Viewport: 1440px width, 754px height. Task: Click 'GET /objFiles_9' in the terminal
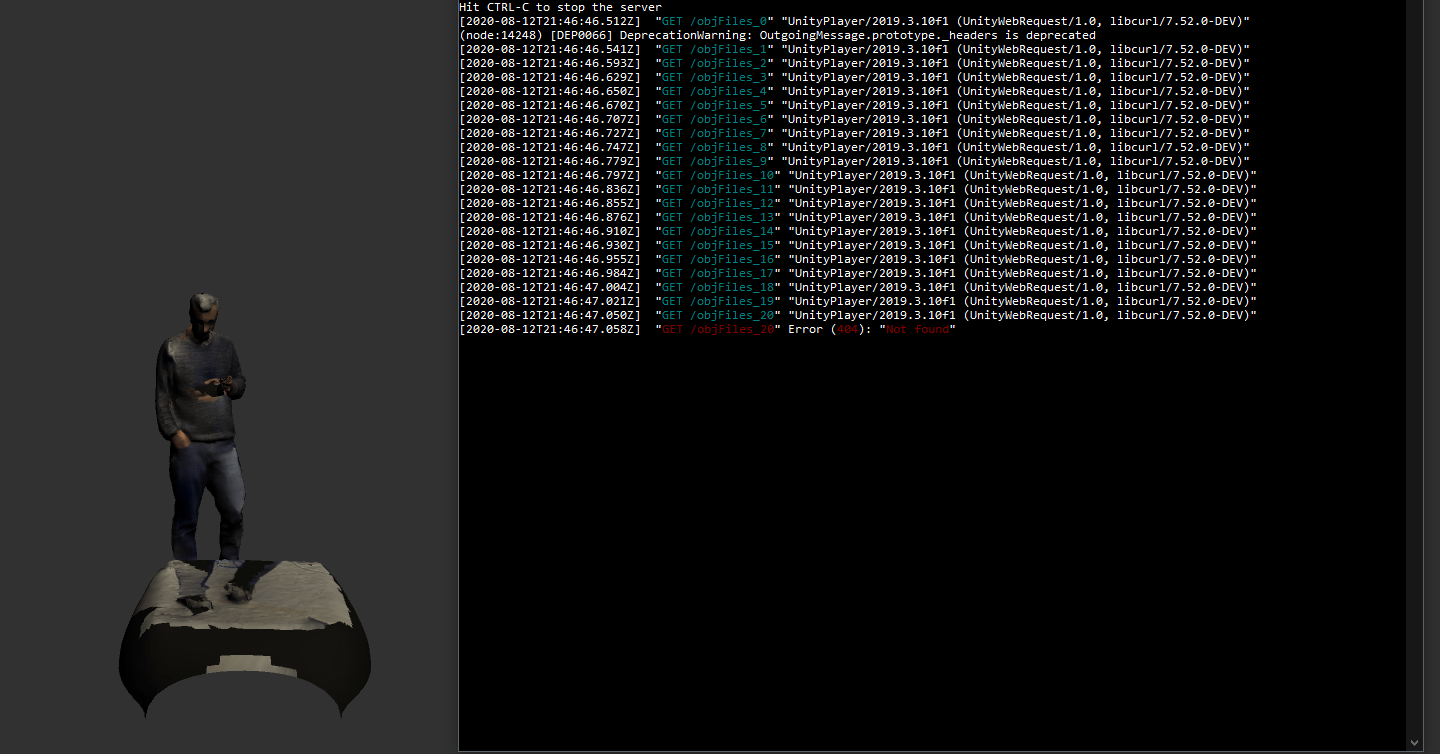[714, 161]
